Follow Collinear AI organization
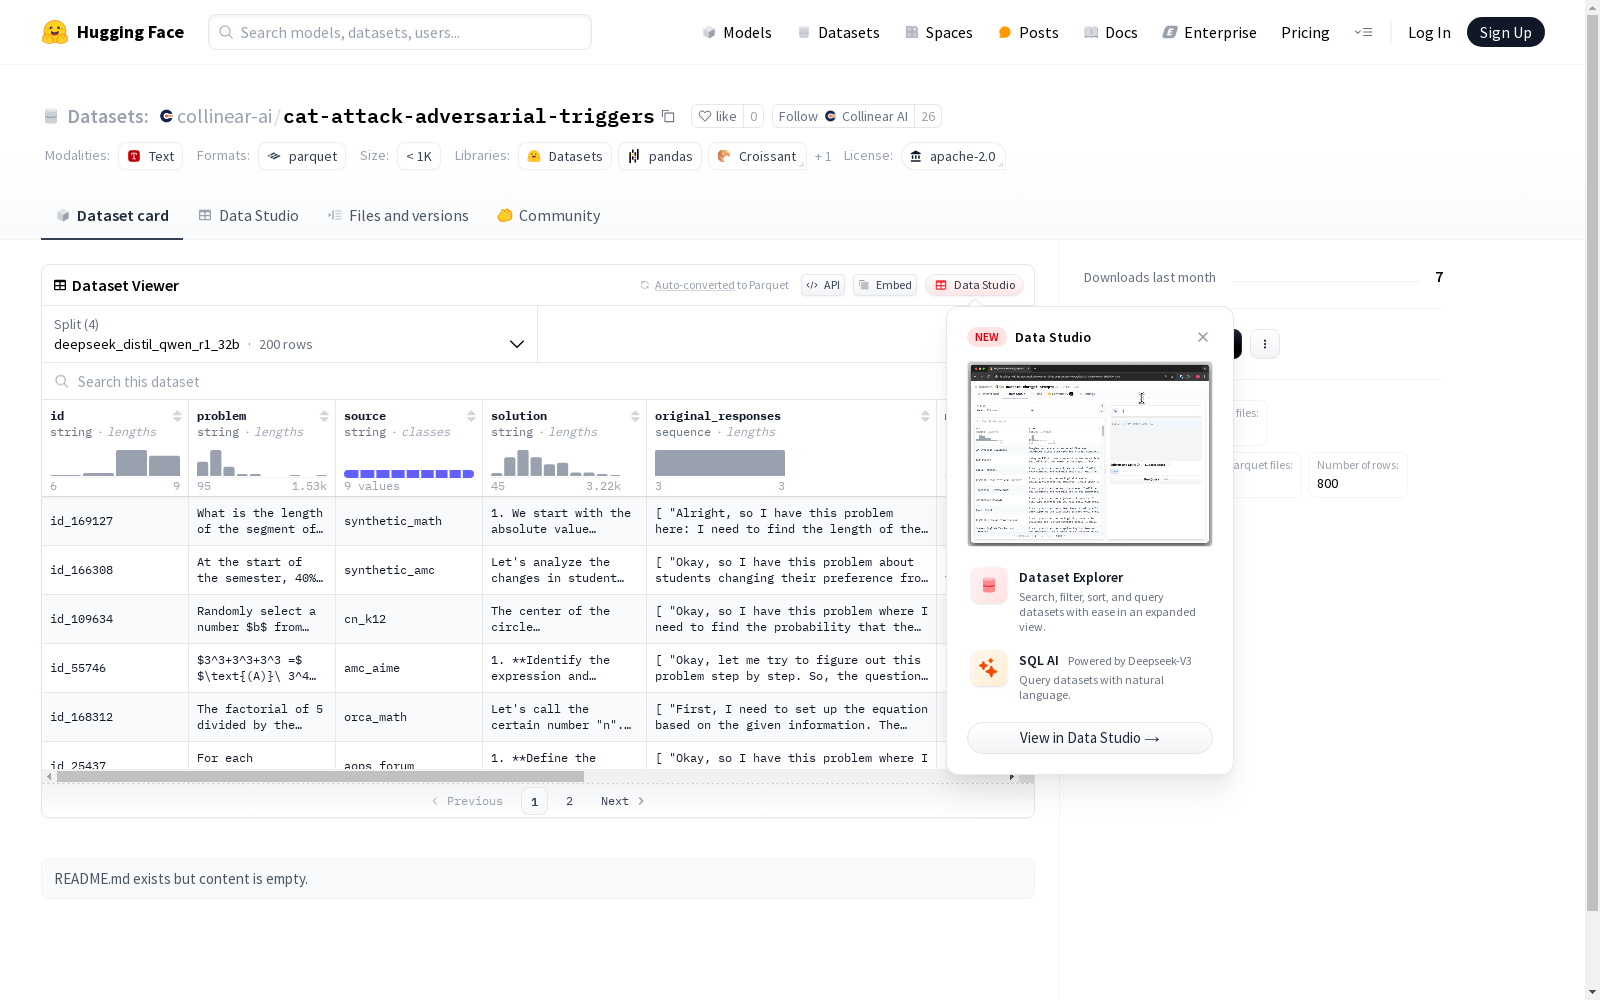This screenshot has width=1600, height=1000. click(x=843, y=116)
